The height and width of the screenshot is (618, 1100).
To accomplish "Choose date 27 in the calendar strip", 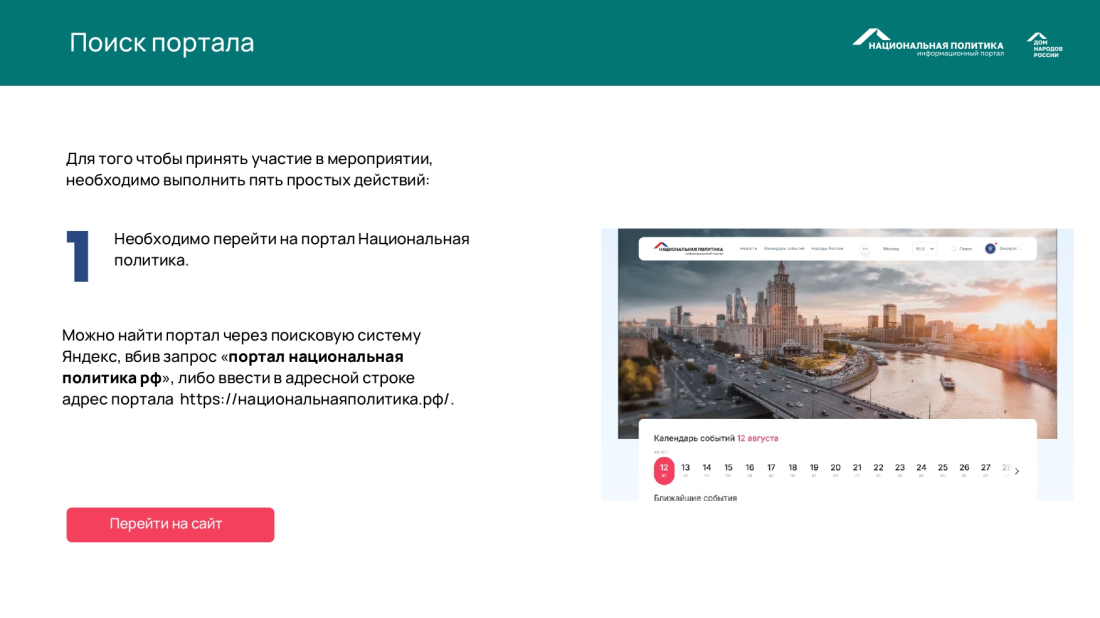I will point(985,468).
